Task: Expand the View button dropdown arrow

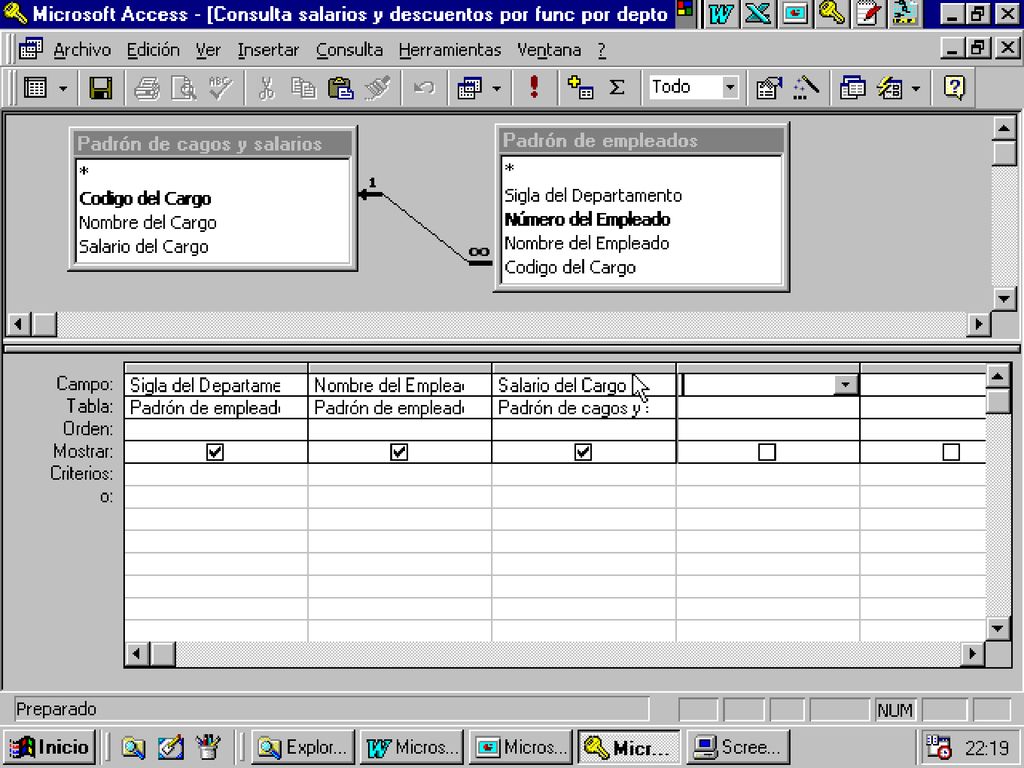Action: click(63, 88)
